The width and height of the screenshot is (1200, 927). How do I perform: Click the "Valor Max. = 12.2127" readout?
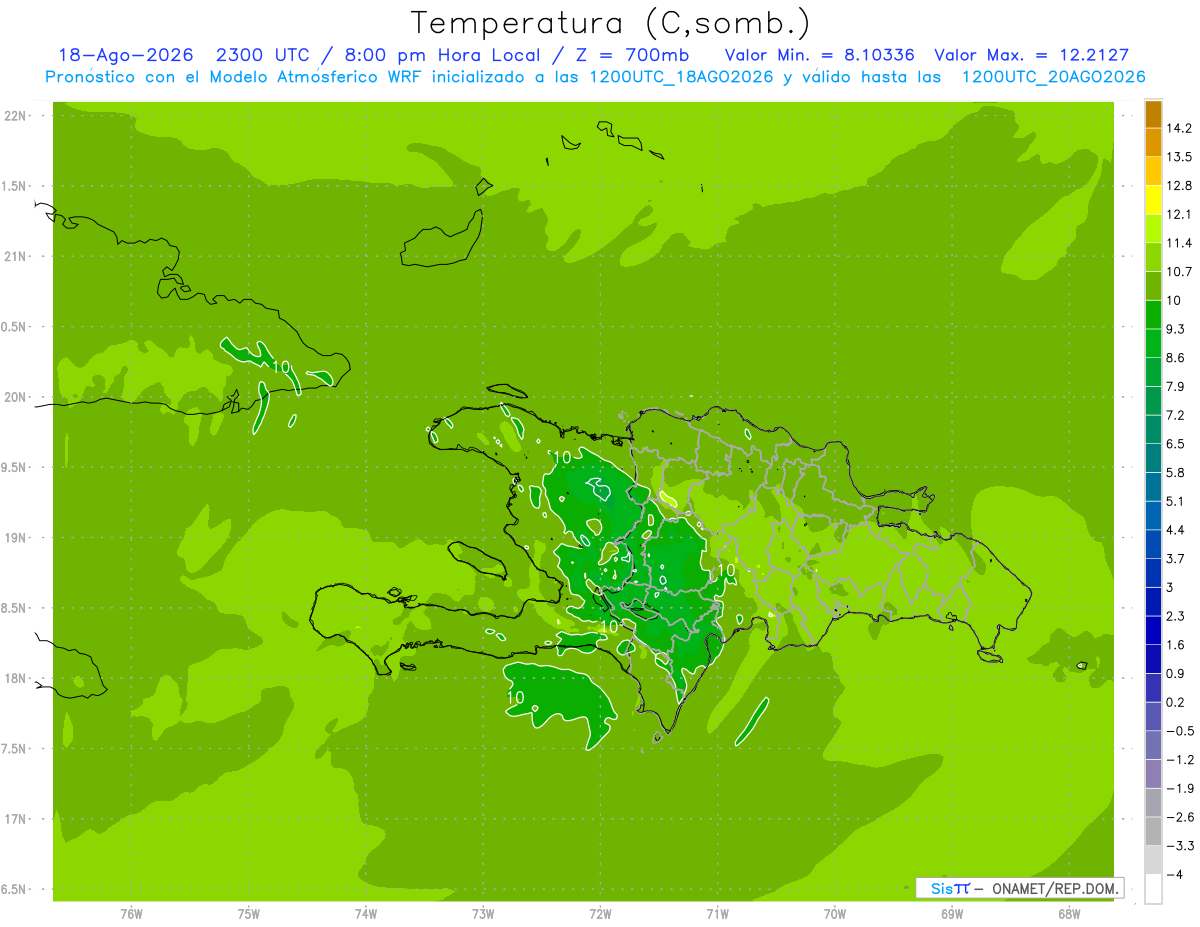(1031, 55)
